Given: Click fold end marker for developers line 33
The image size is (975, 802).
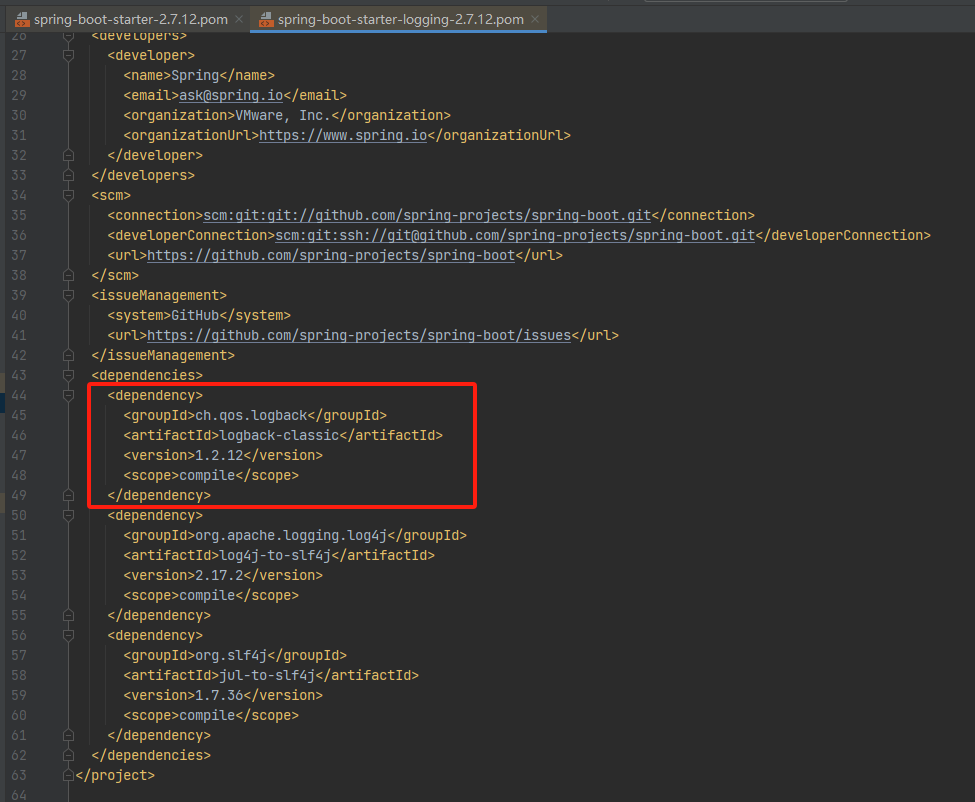Looking at the screenshot, I should (68, 175).
